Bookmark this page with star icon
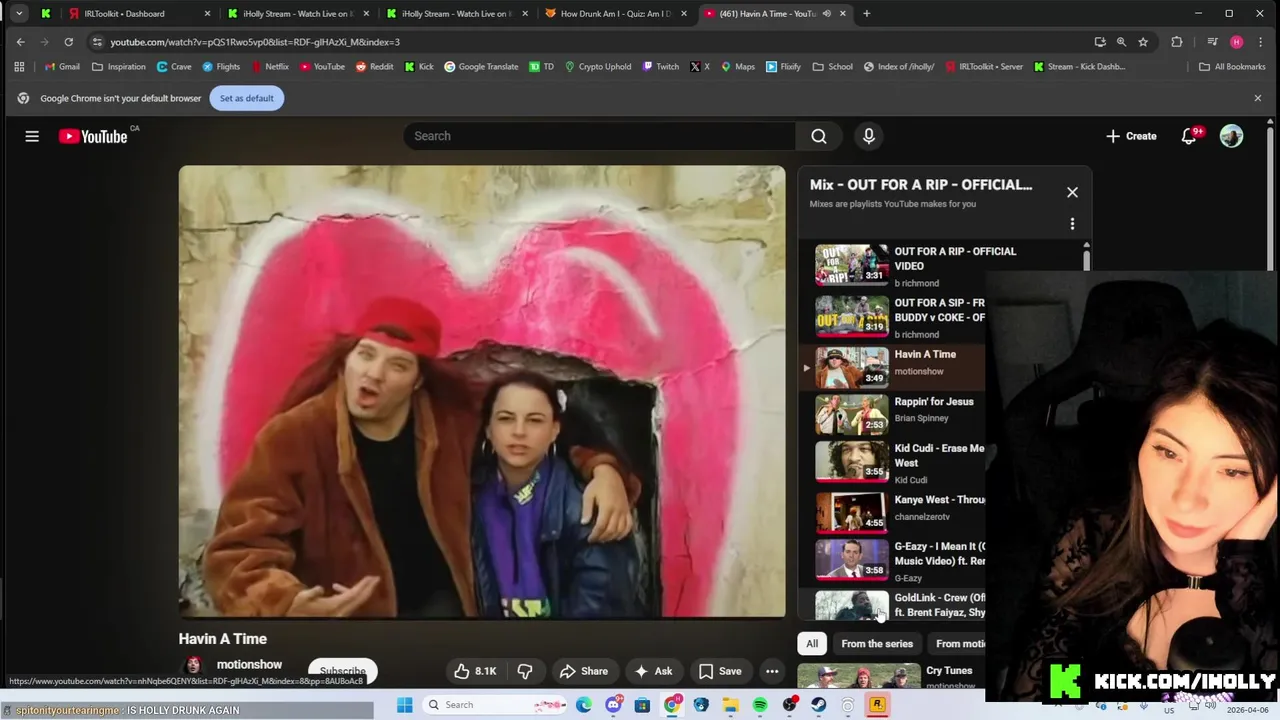The image size is (1280, 720). [1143, 42]
